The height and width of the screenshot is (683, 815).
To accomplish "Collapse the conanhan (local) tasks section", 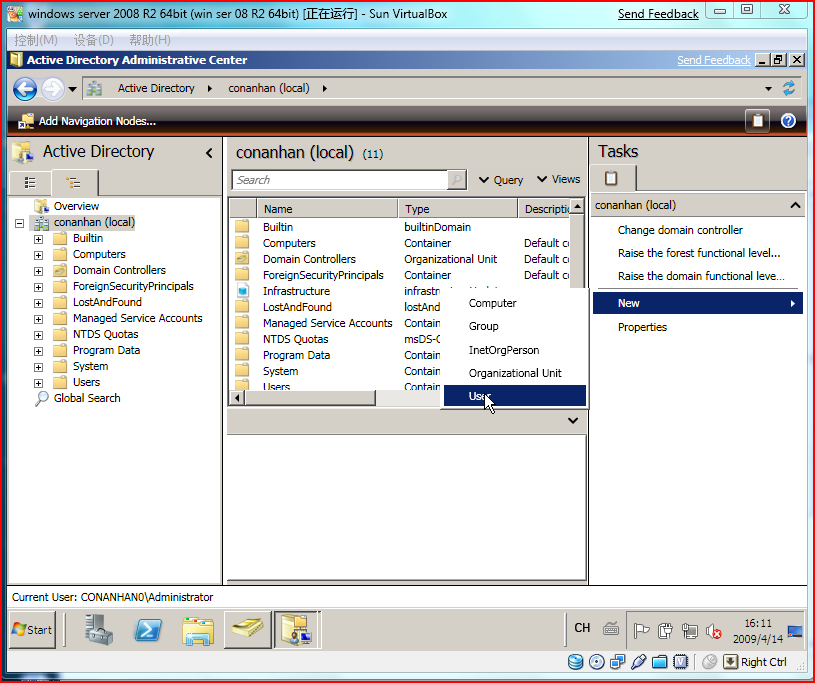I will point(795,205).
